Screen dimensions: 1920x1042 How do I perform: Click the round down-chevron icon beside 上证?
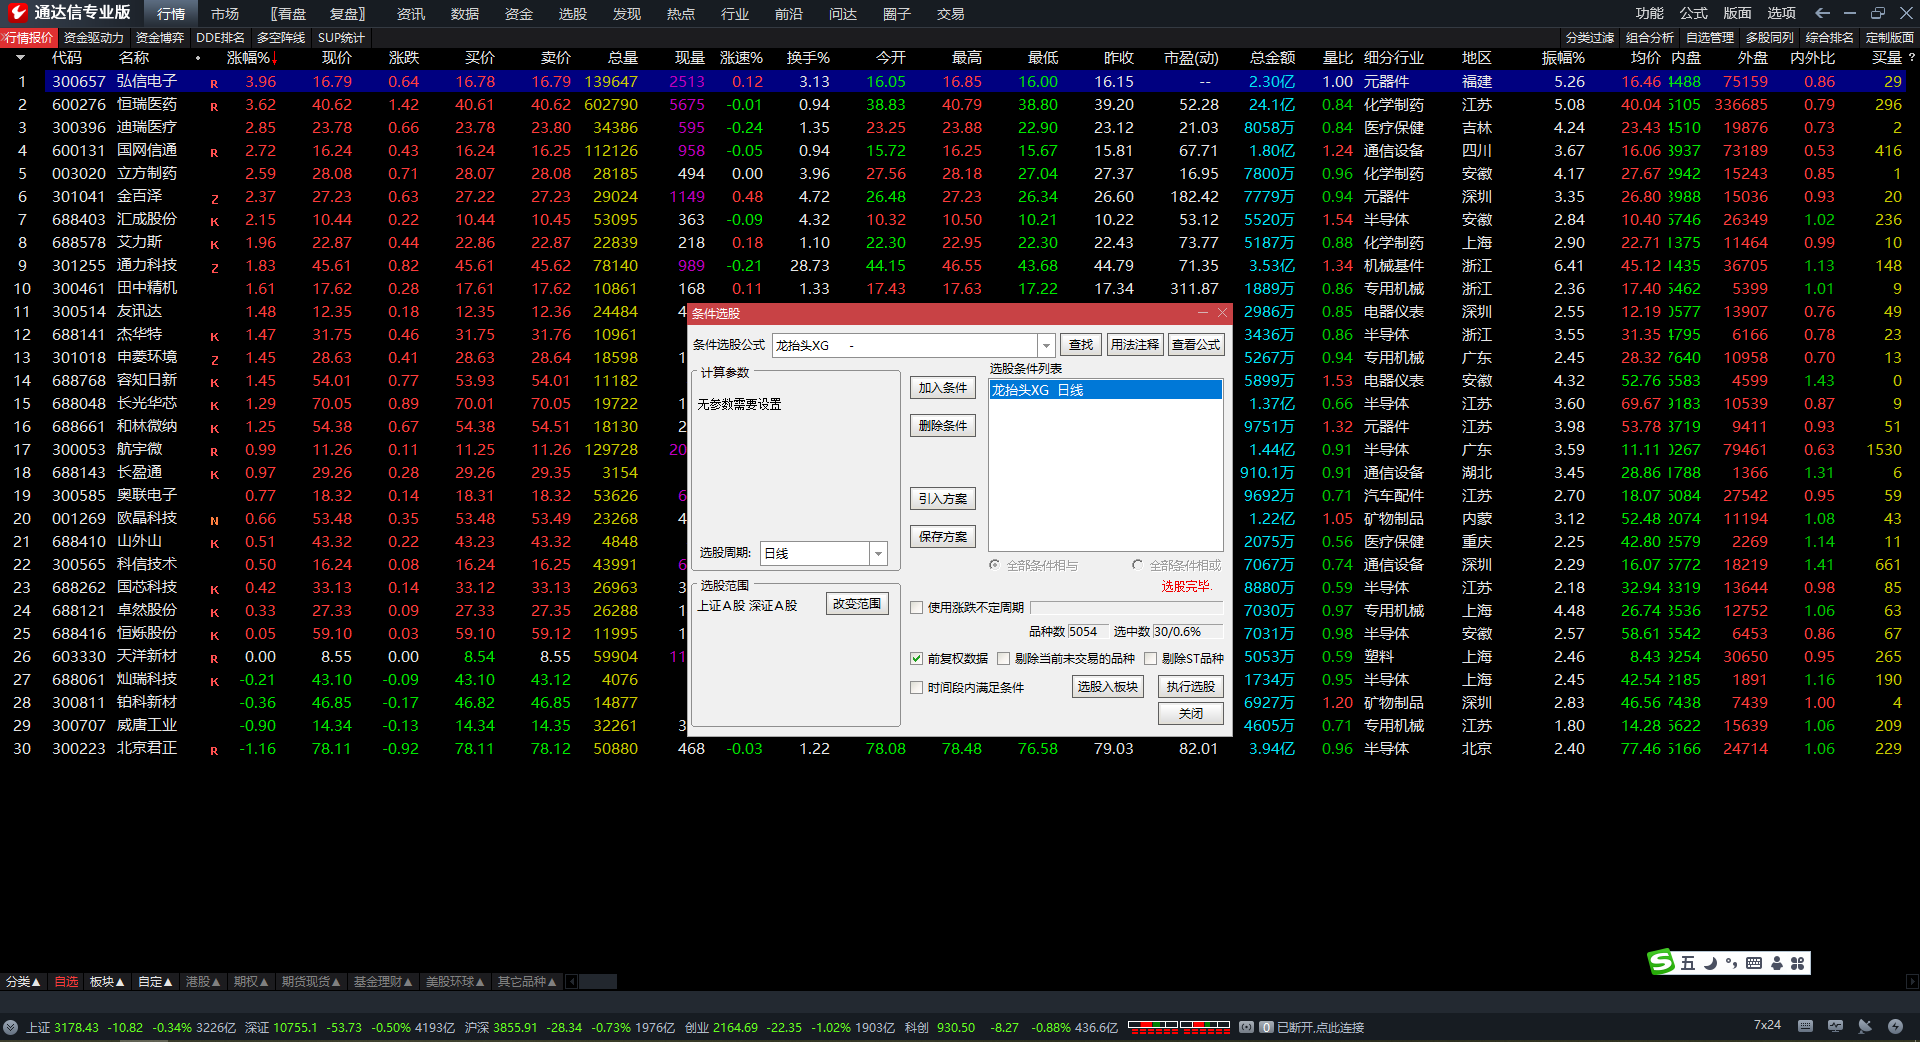(x=10, y=1027)
